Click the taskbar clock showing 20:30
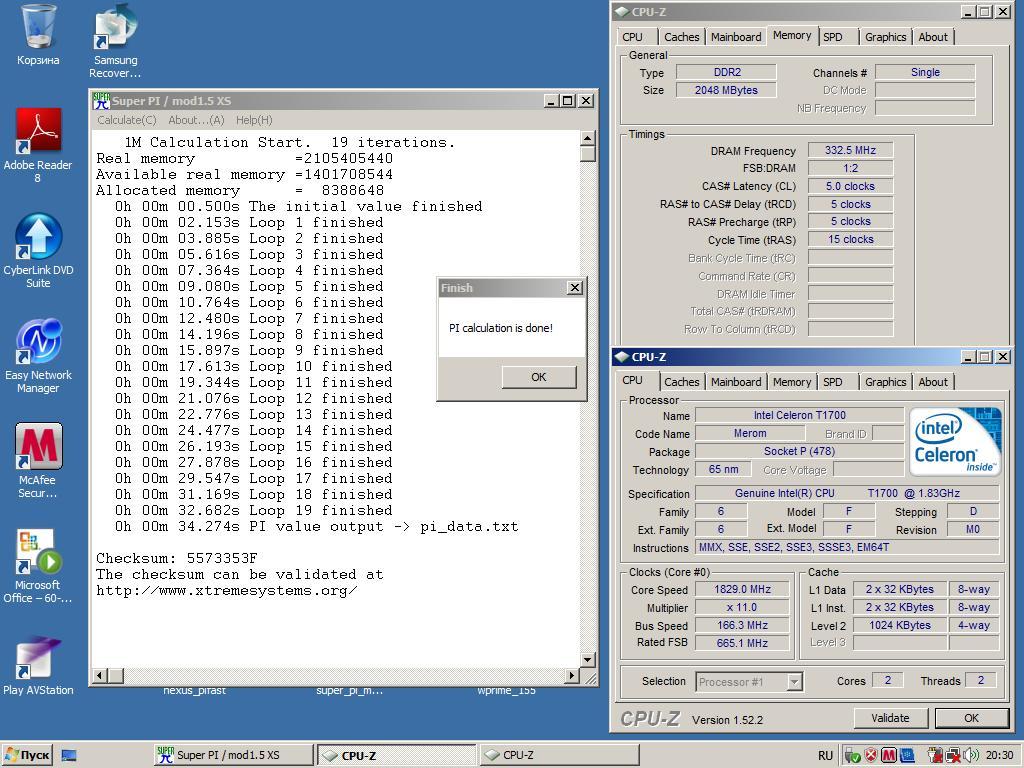 coord(999,756)
